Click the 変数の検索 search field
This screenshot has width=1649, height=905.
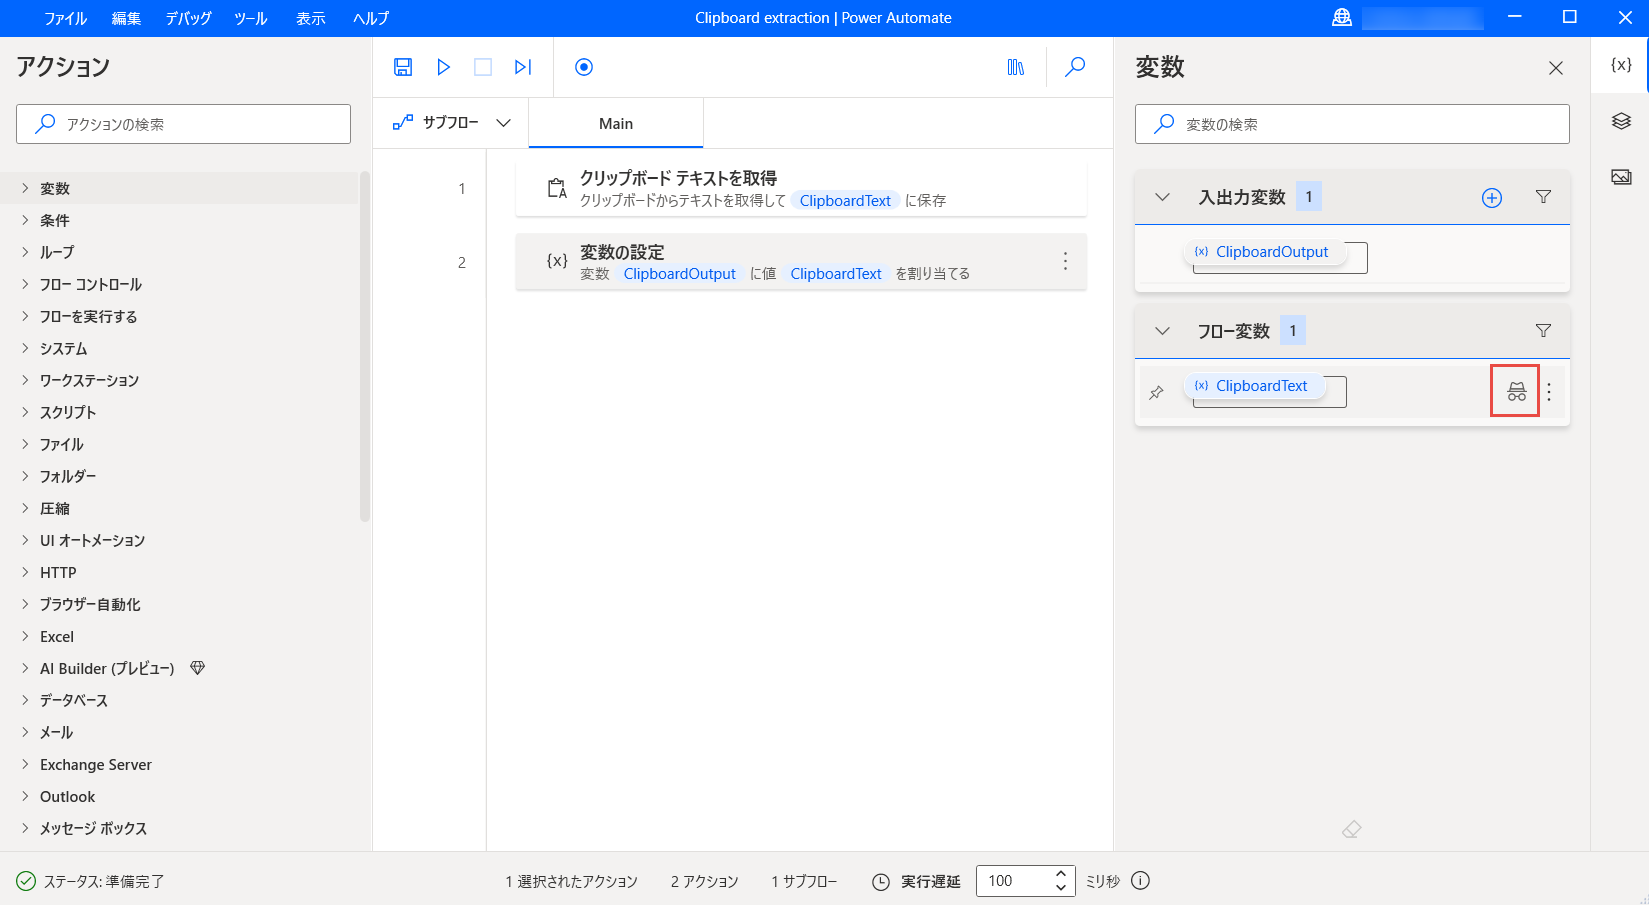click(1352, 124)
